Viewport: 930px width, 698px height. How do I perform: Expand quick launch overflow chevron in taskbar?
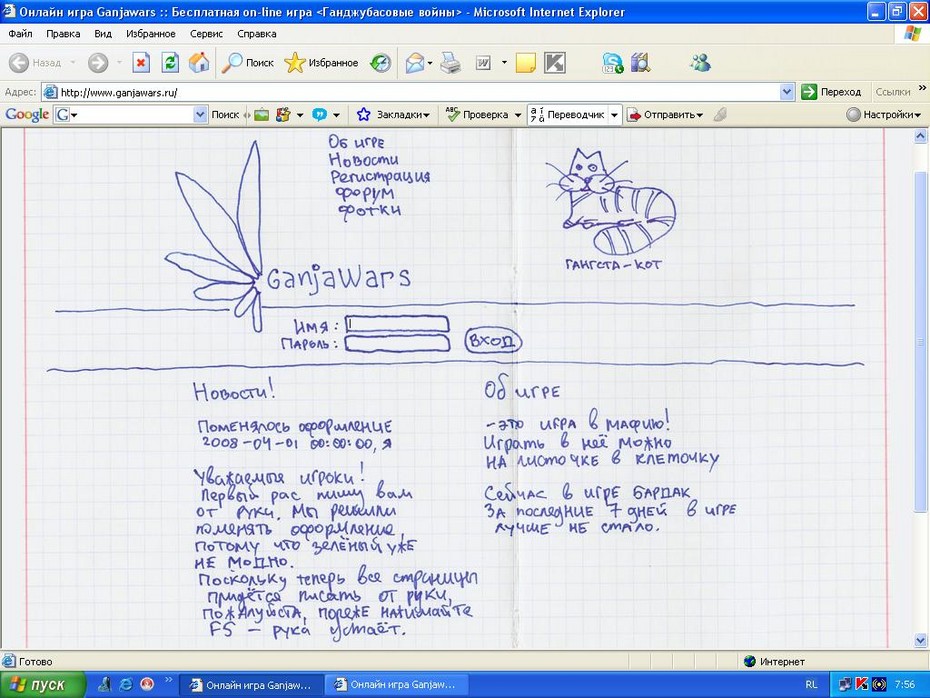168,680
